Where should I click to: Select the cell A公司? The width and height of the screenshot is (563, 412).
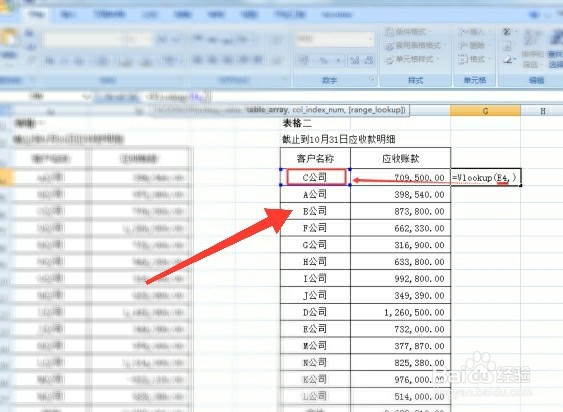(315, 194)
